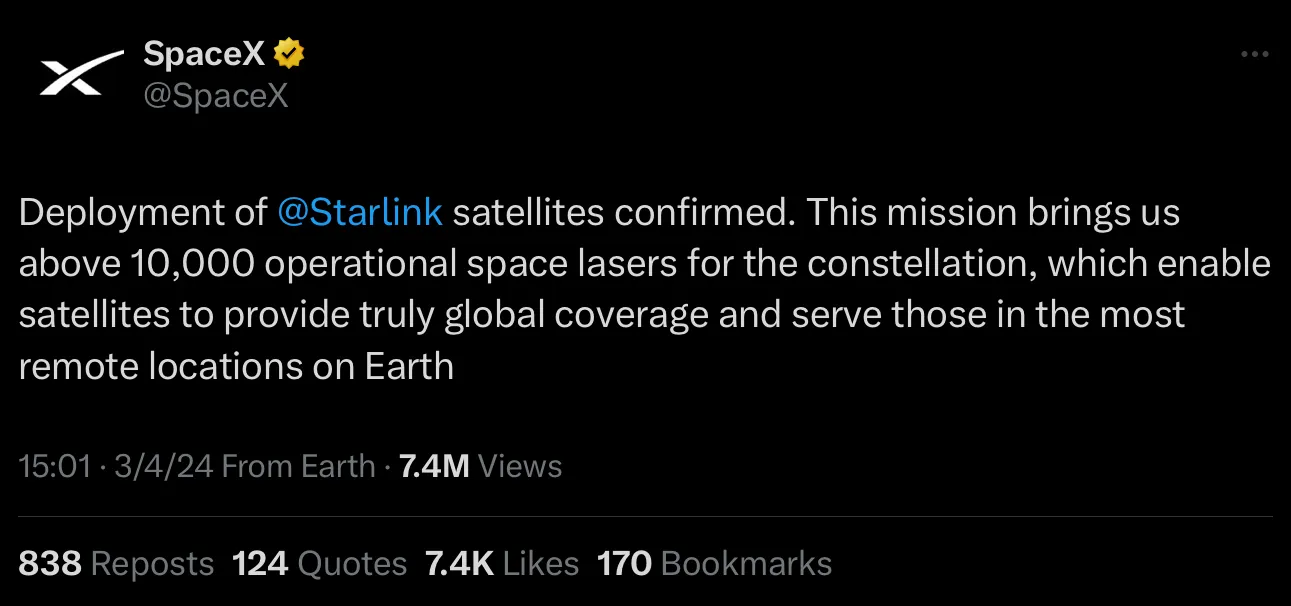Show the 7.4K Likes list
The height and width of the screenshot is (606, 1291).
tap(502, 563)
